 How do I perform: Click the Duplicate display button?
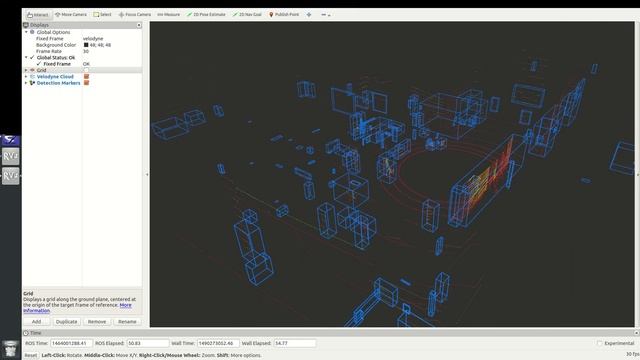tap(67, 322)
